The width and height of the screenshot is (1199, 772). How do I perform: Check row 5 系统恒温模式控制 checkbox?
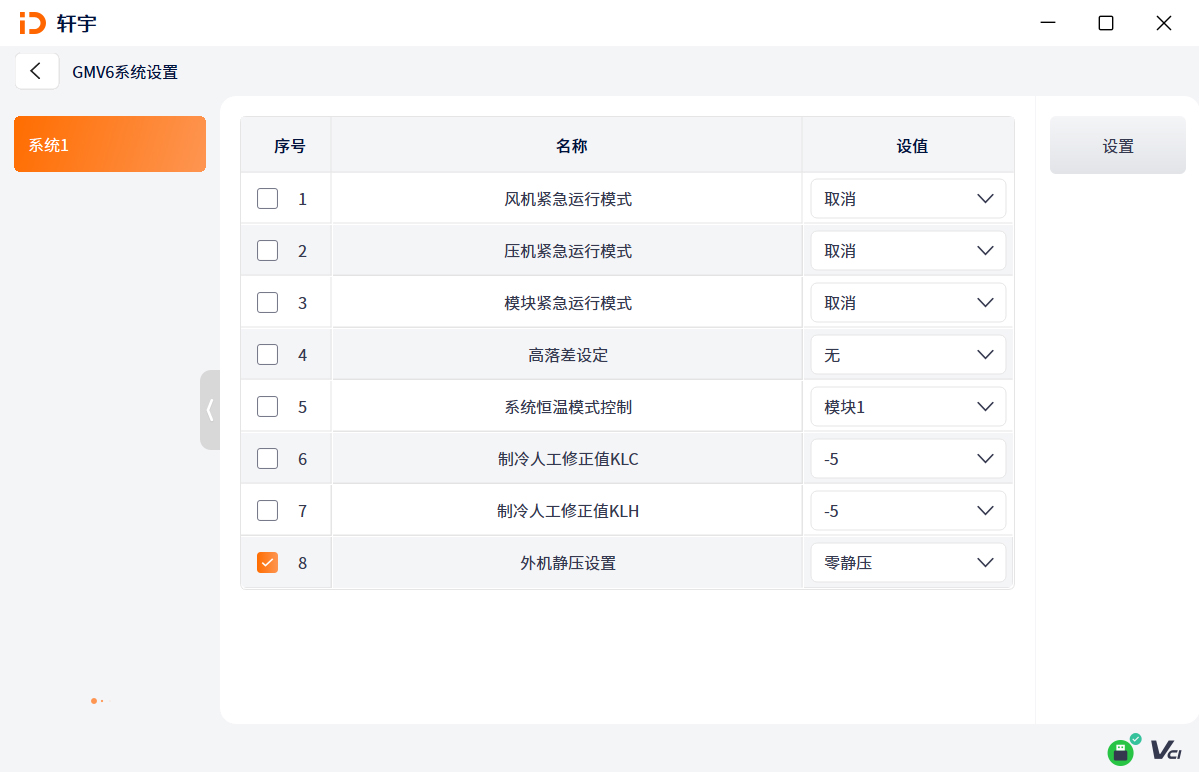tap(267, 406)
